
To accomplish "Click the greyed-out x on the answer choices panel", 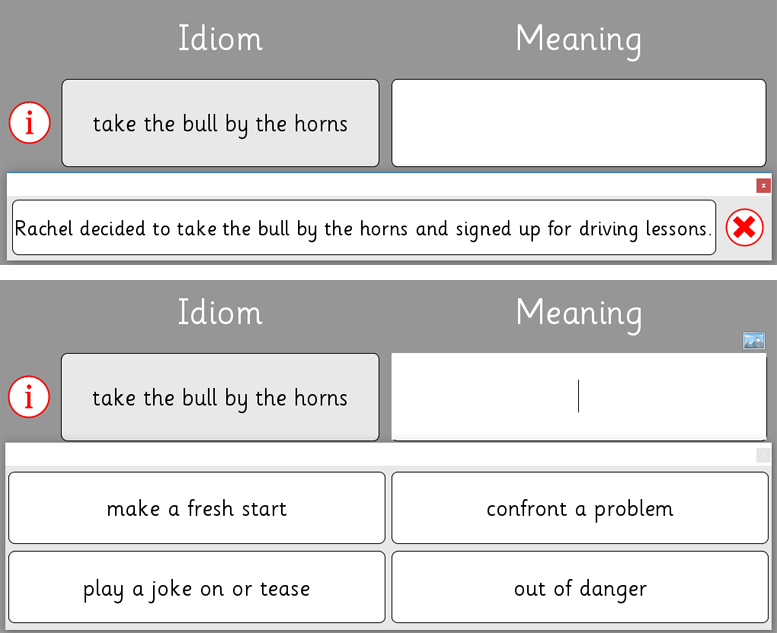I will click(764, 455).
